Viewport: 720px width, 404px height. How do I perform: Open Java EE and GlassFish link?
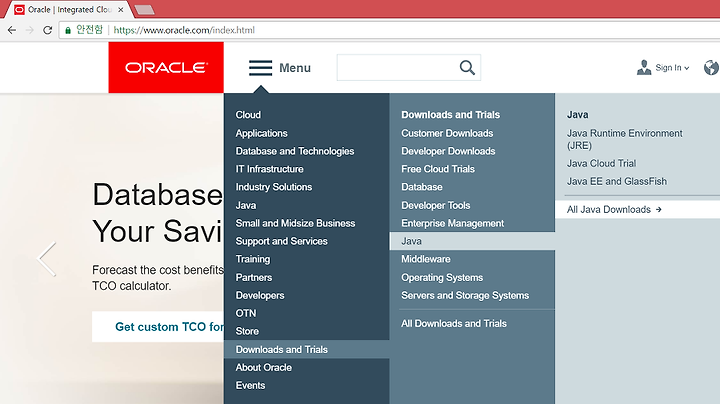[x=617, y=181]
